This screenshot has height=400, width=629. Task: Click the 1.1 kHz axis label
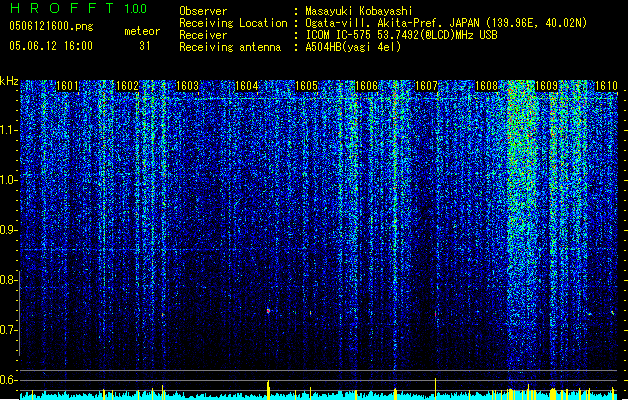coord(8,130)
